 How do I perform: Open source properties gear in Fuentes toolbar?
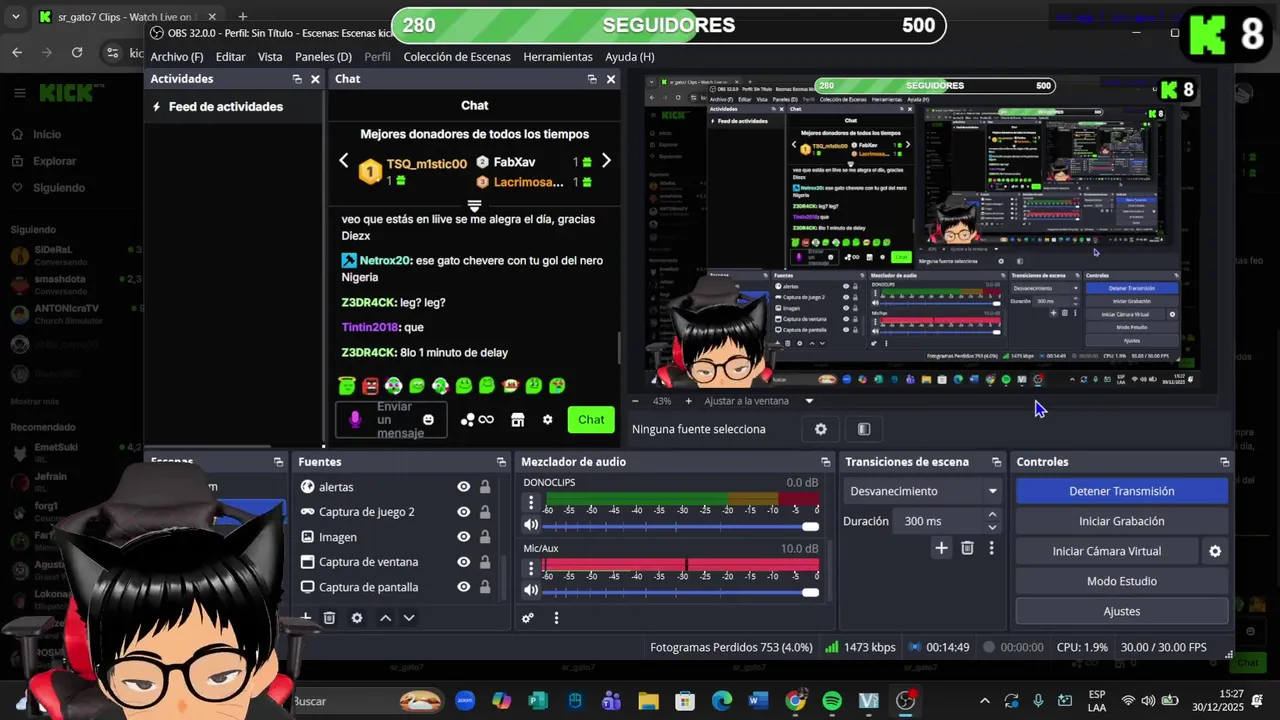tap(357, 618)
